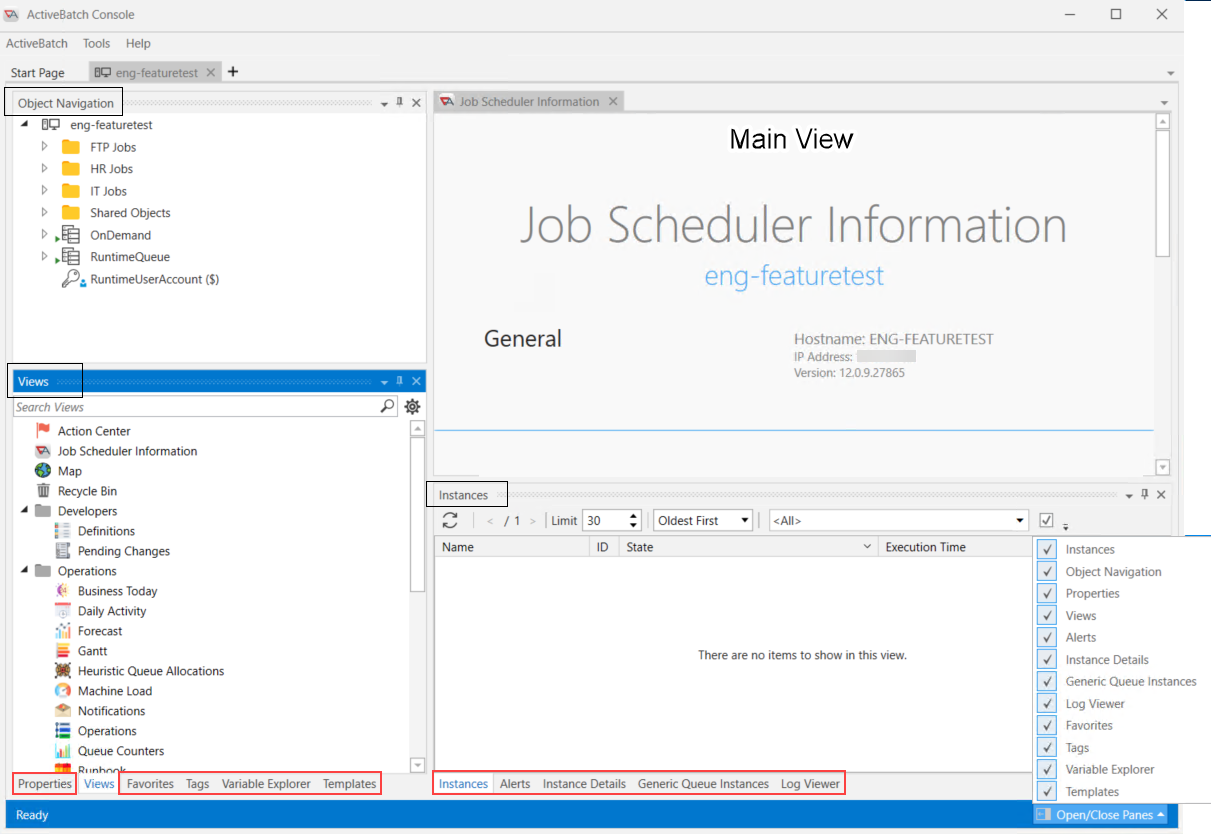This screenshot has width=1212, height=834.
Task: Uncheck Instances in the pane list
Action: pyautogui.click(x=1047, y=549)
